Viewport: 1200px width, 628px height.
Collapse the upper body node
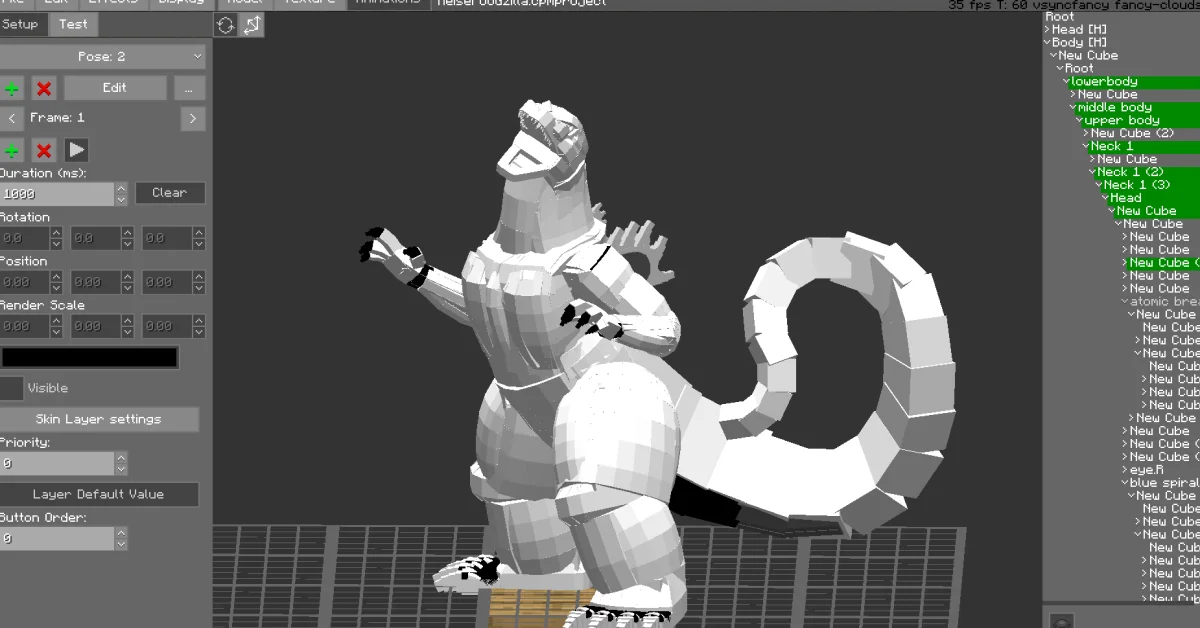pyautogui.click(x=1080, y=121)
